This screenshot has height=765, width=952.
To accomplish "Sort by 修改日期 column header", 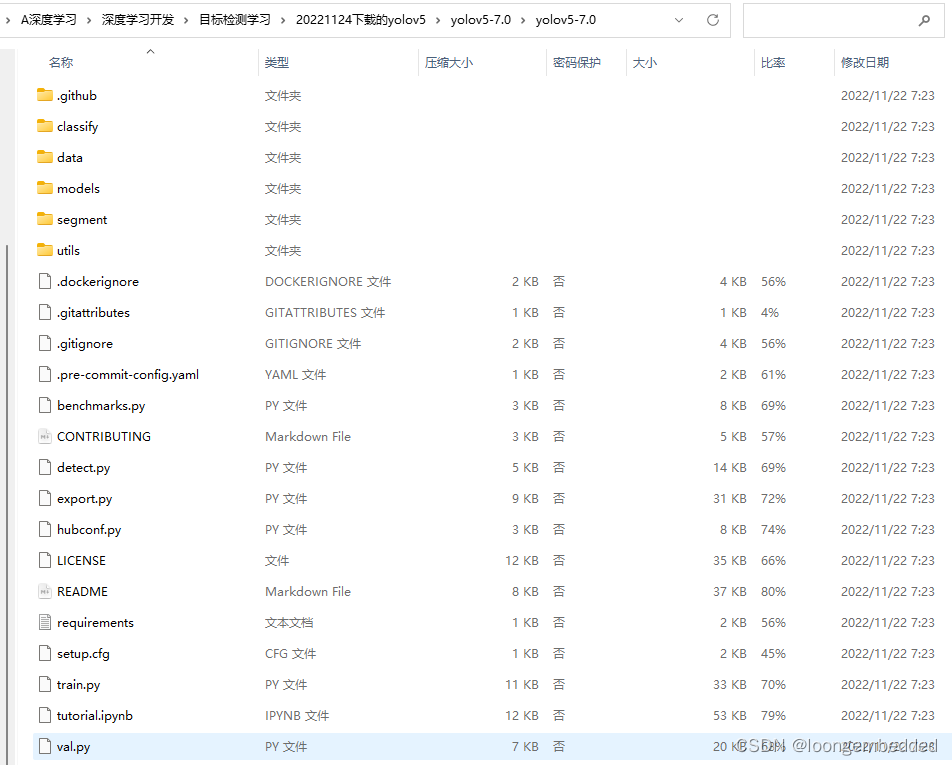I will [865, 63].
